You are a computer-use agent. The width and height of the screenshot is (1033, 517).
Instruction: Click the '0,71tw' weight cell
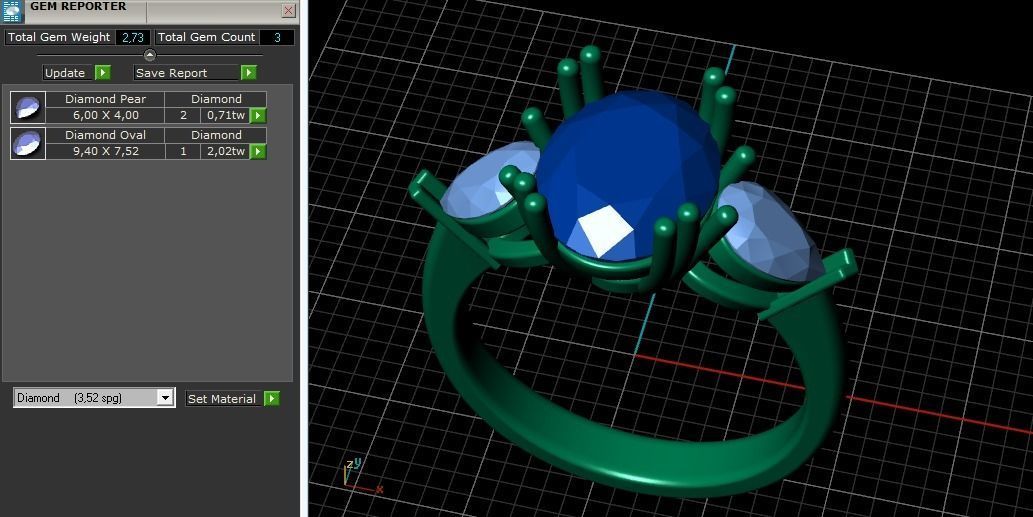pos(226,115)
